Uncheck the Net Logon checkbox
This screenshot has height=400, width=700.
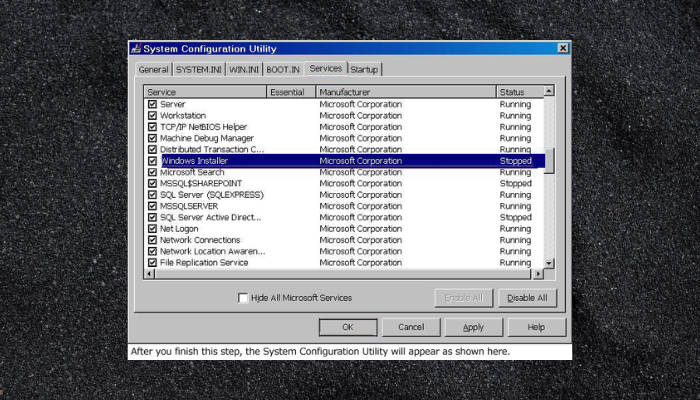(152, 229)
